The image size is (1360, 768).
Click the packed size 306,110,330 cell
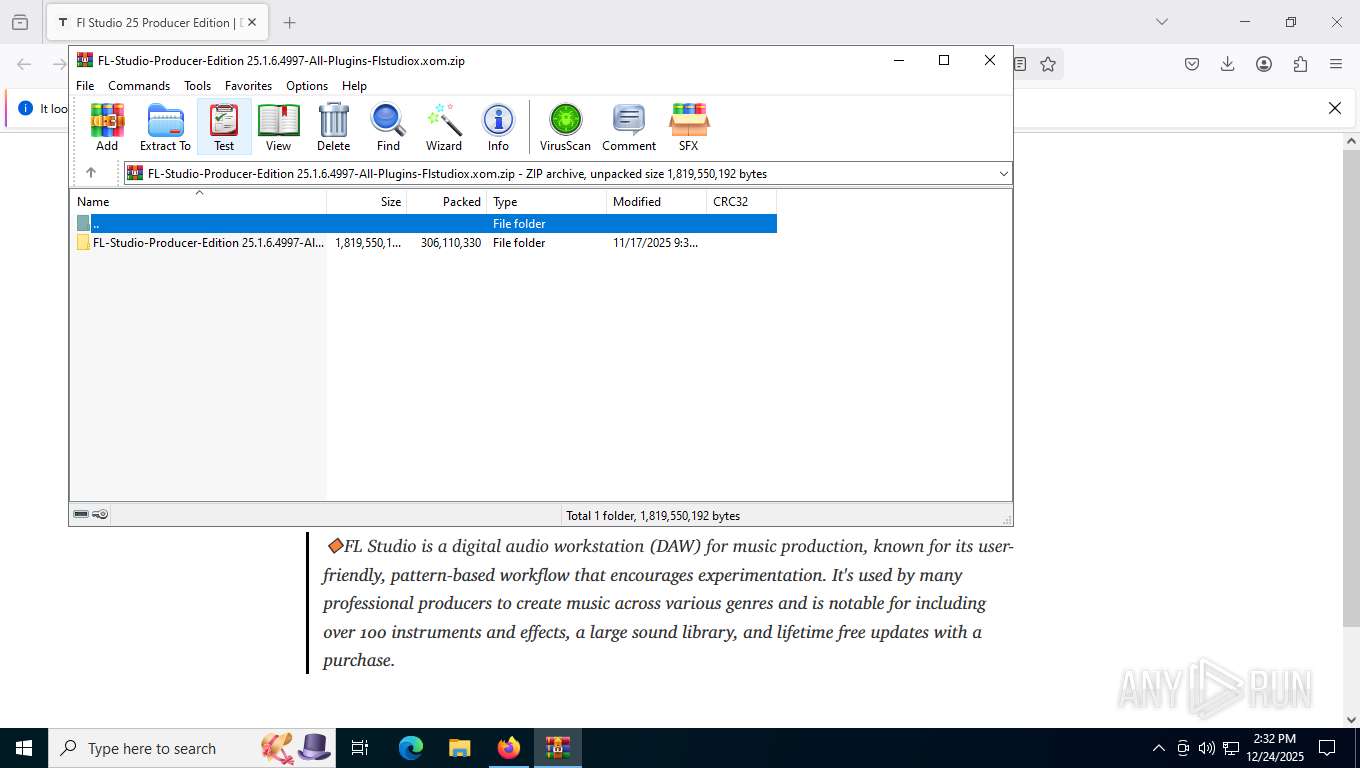tap(451, 243)
